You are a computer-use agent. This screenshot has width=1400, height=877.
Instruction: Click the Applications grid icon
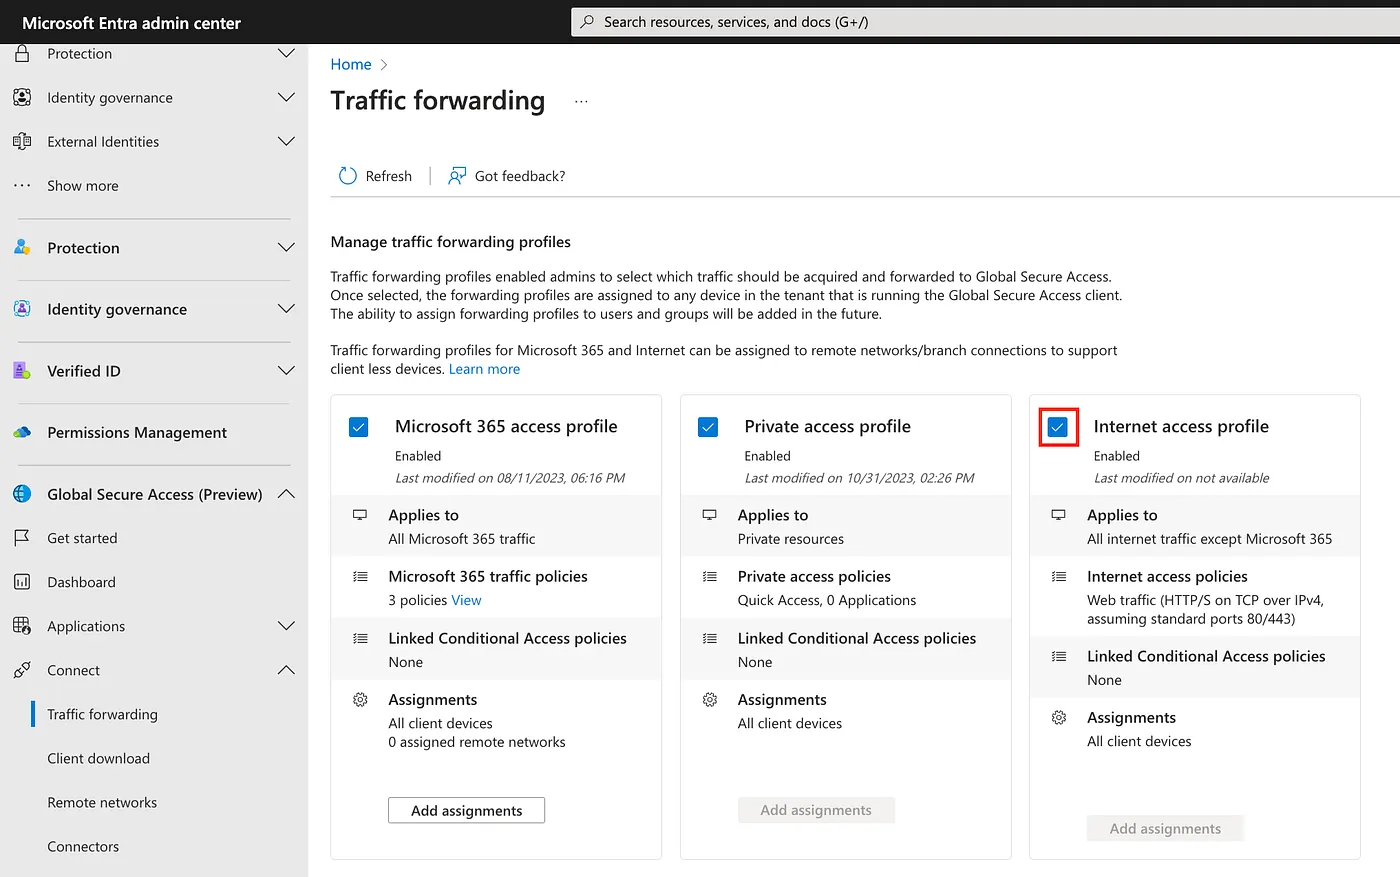(x=22, y=626)
